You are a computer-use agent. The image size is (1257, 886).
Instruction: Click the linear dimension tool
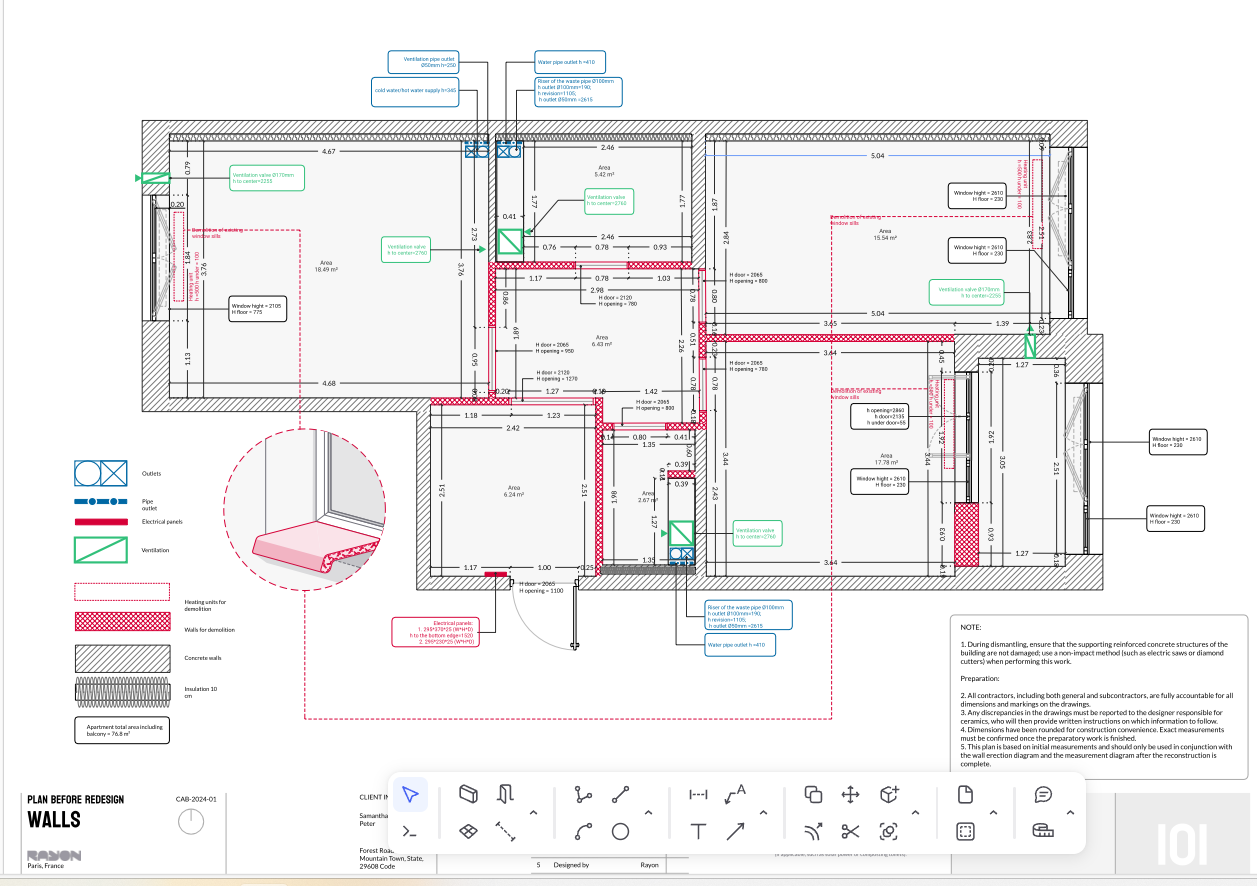[x=698, y=795]
